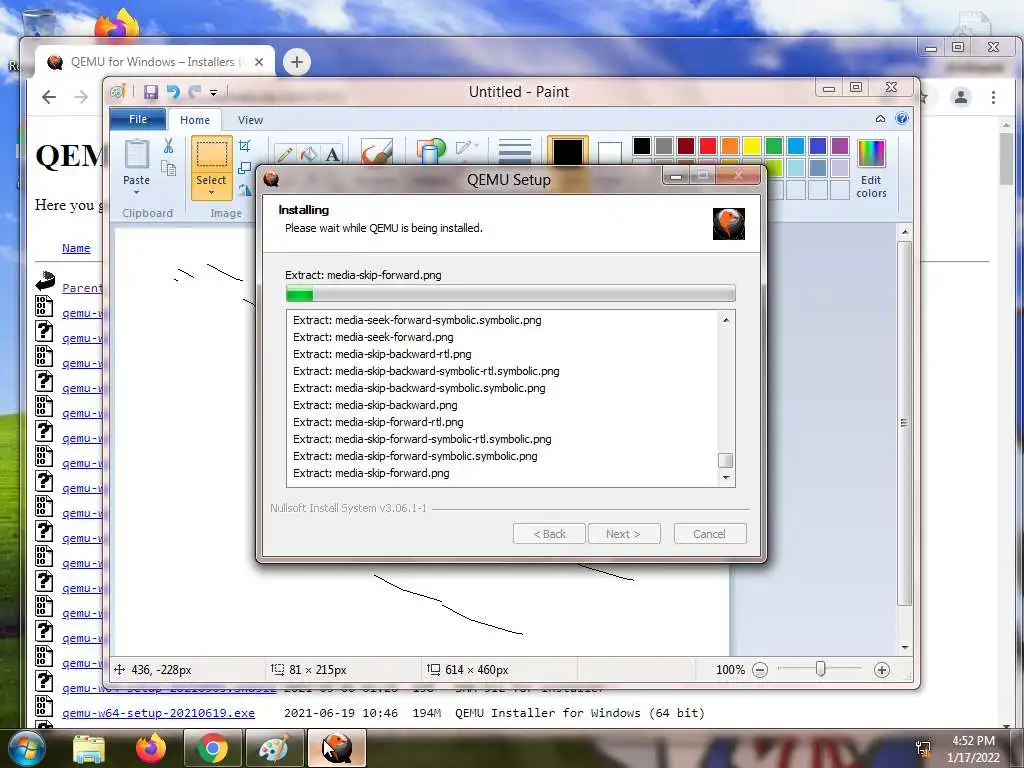Click the Next button in QEMU Setup
Image resolution: width=1024 pixels, height=768 pixels.
tap(624, 534)
